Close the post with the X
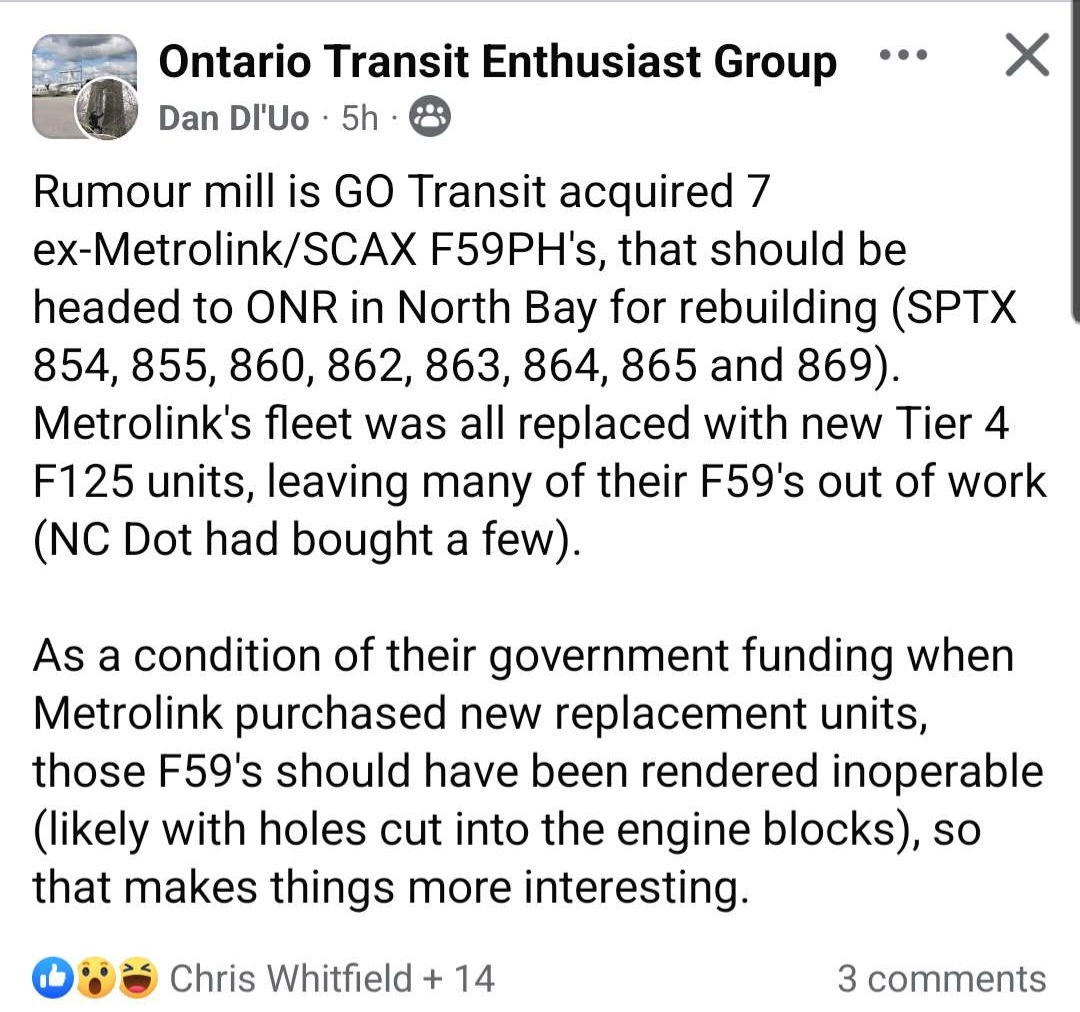 (1026, 56)
